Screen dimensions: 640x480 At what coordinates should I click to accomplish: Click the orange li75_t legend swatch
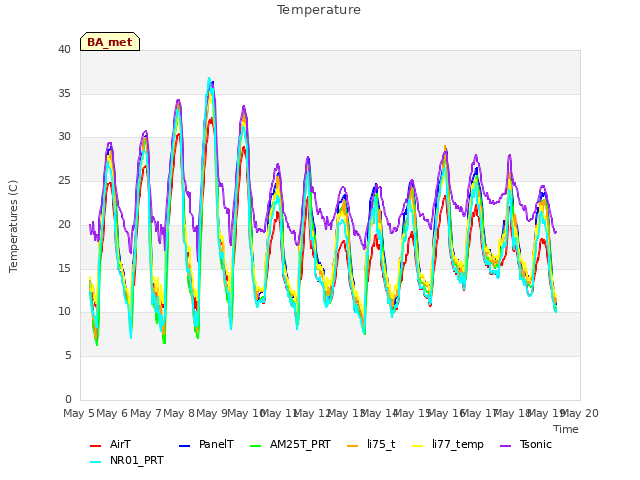pos(352,446)
